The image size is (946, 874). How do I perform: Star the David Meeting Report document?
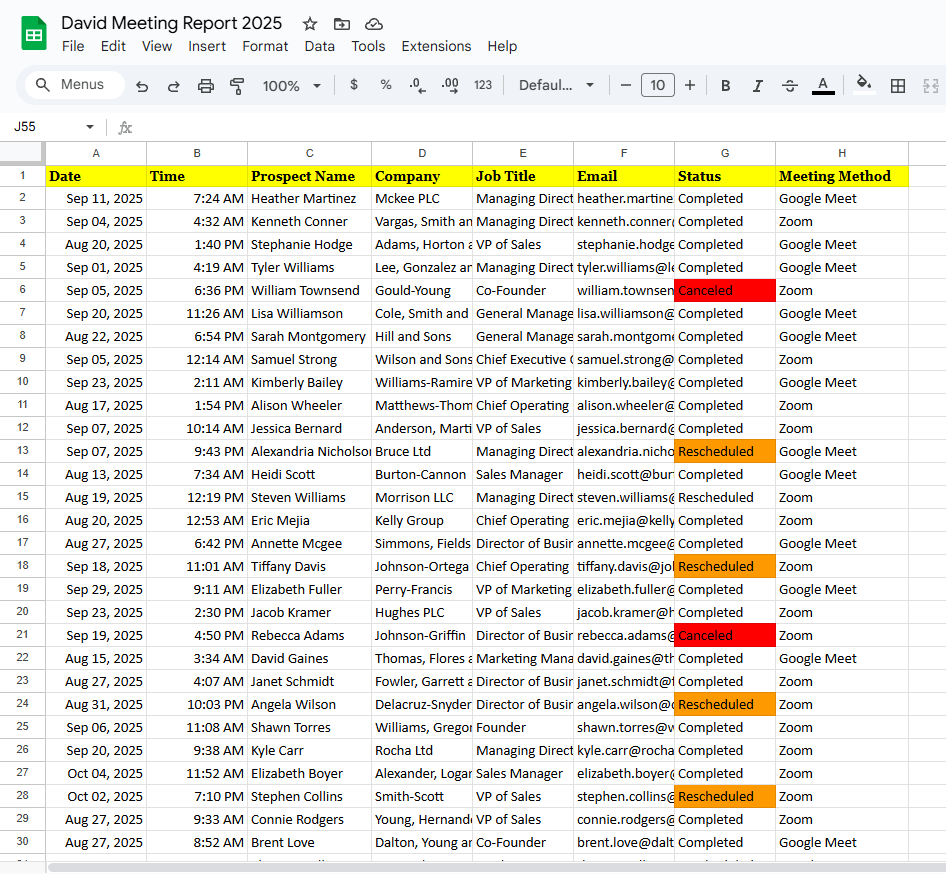click(x=310, y=24)
